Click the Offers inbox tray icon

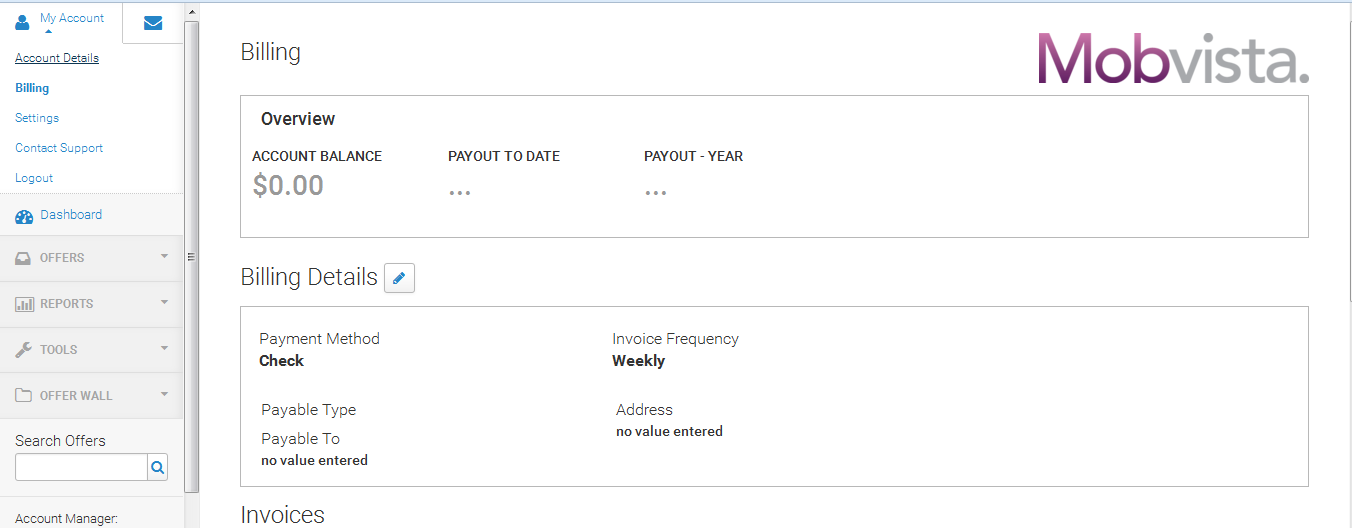tap(24, 258)
